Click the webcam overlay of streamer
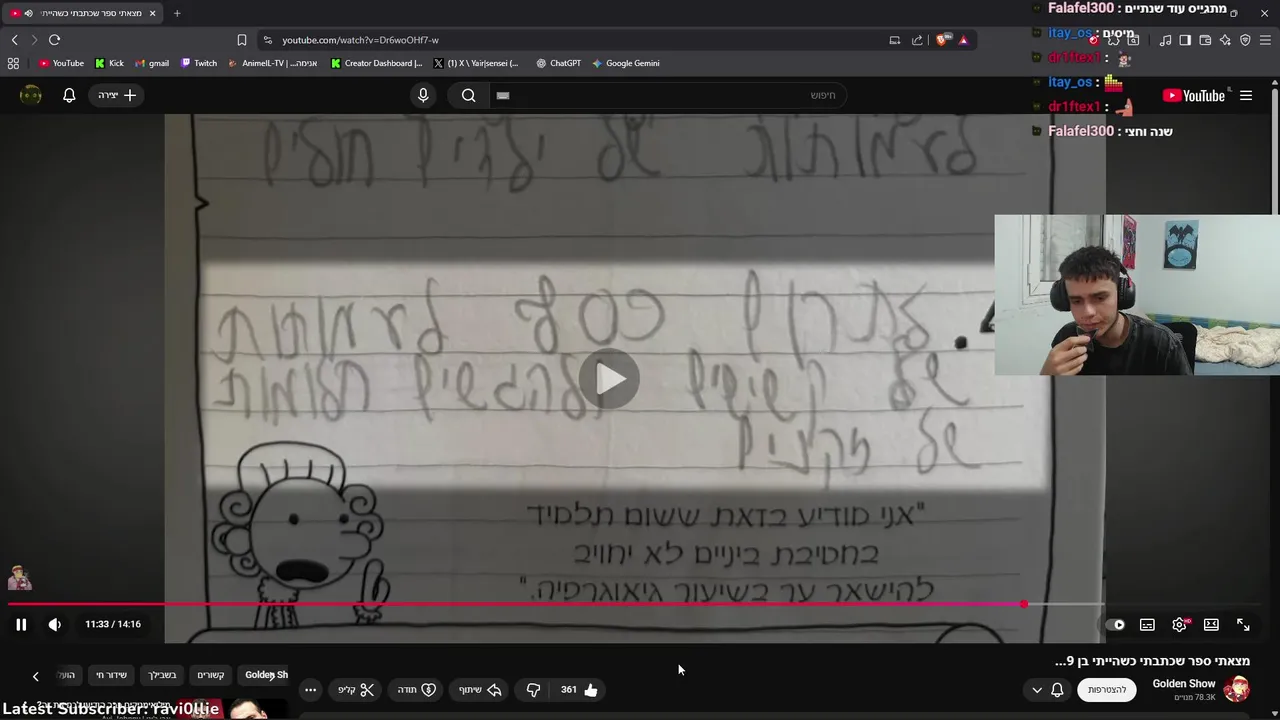The width and height of the screenshot is (1280, 720). tap(1137, 295)
